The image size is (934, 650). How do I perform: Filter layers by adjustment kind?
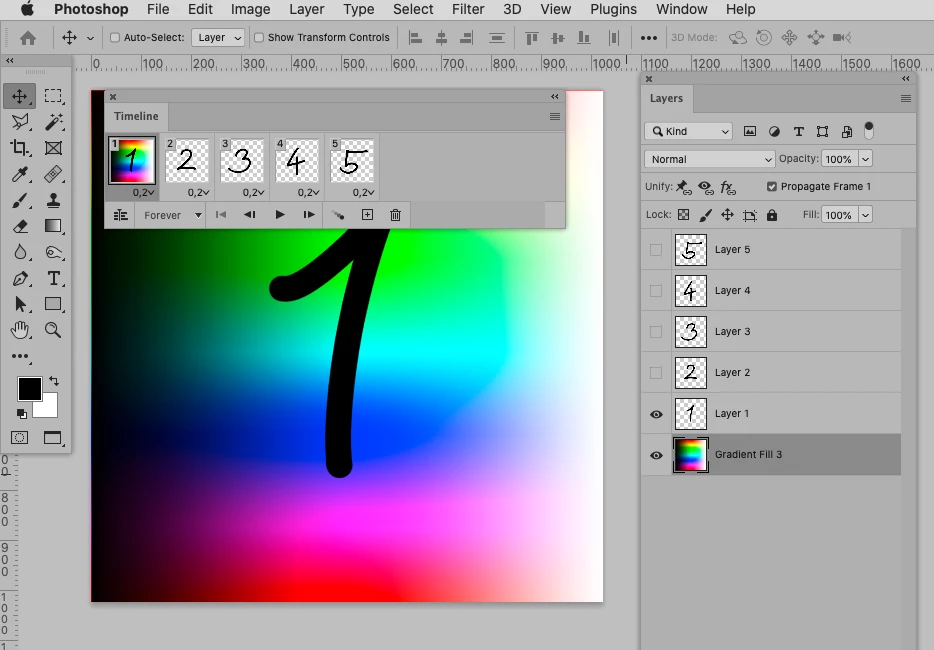(774, 132)
